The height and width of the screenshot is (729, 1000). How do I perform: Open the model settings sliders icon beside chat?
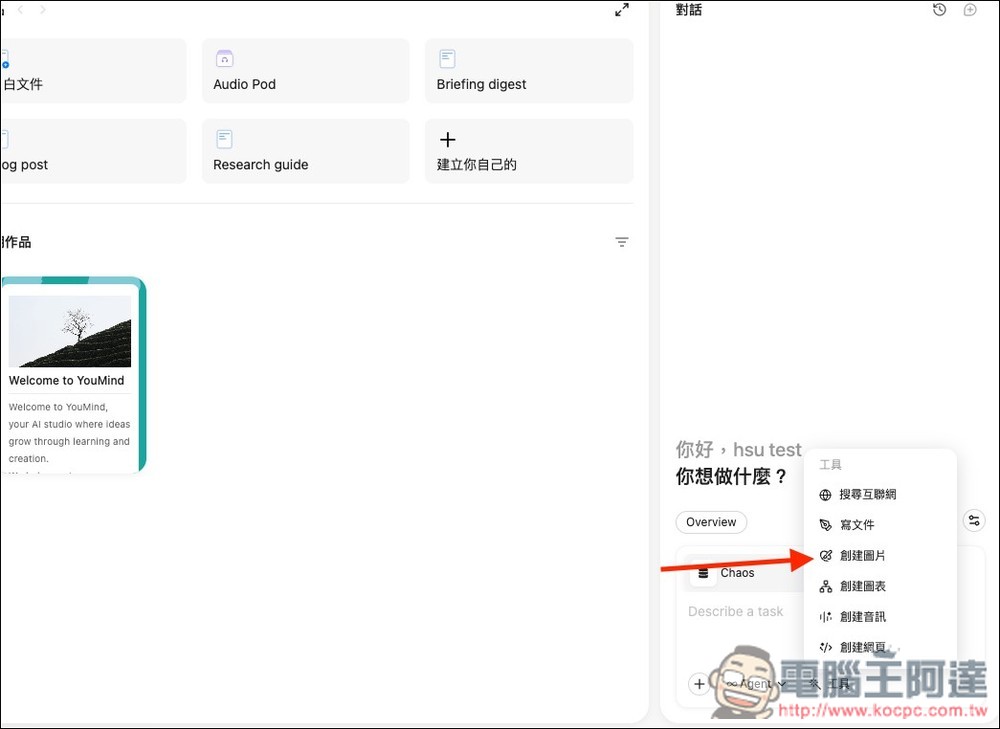tap(974, 520)
